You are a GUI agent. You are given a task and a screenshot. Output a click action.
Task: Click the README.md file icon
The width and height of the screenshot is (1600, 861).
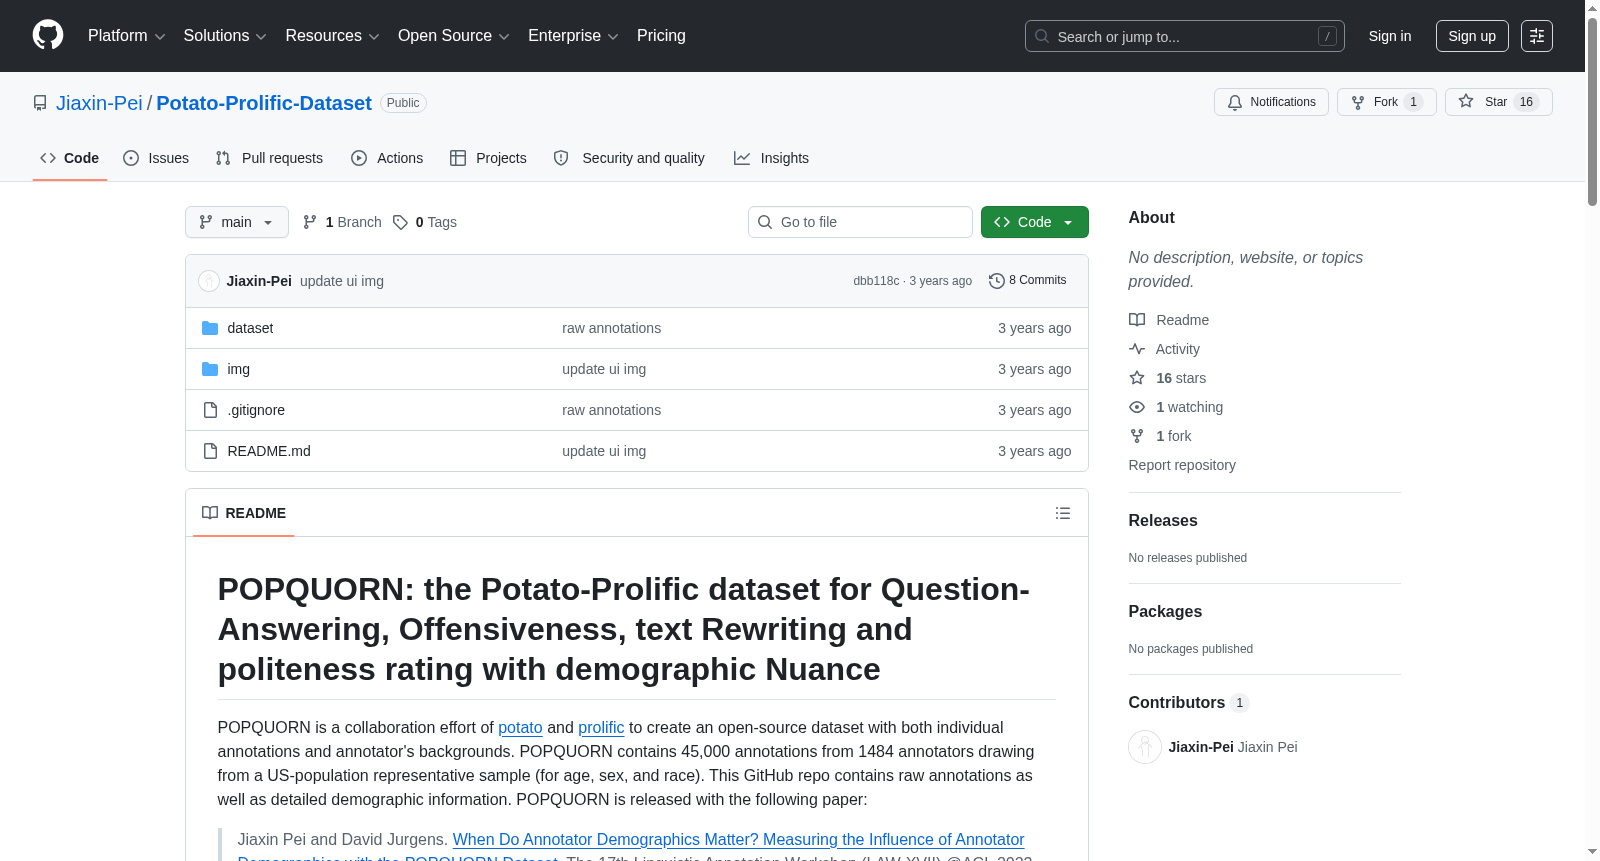(210, 451)
